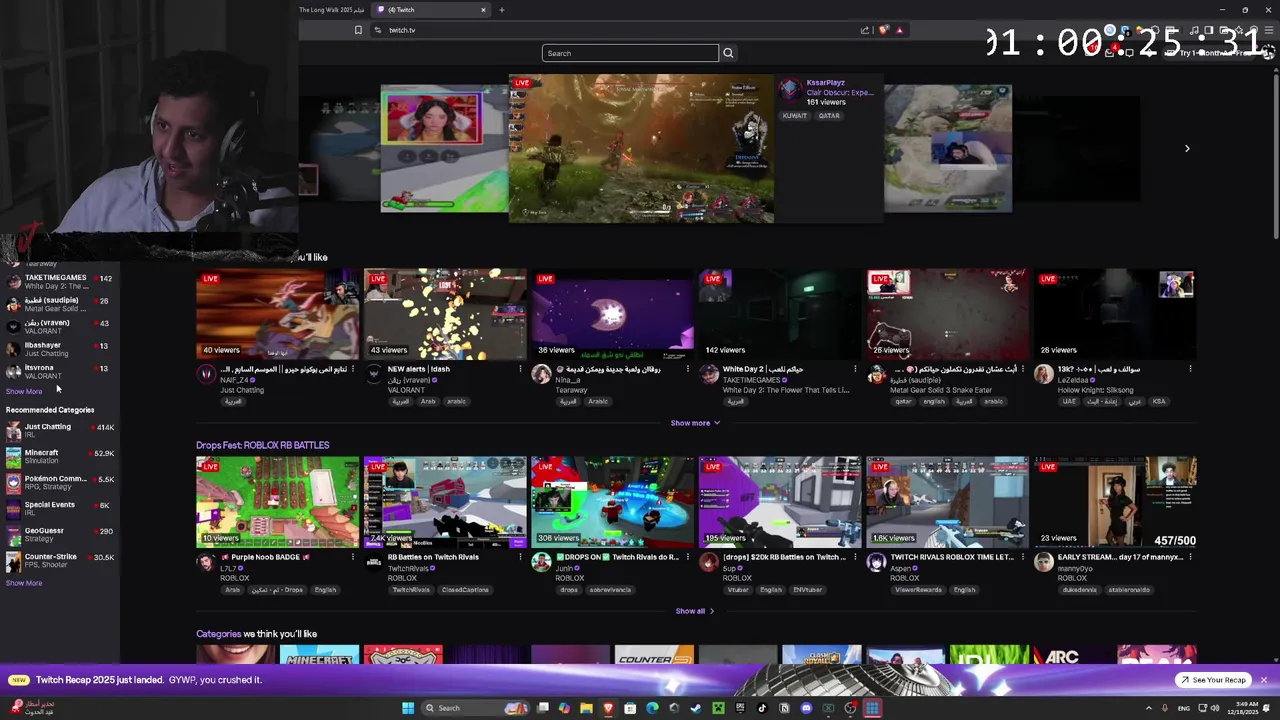Click Show all under Roblox Drops row
The height and width of the screenshot is (720, 1280).
click(x=695, y=611)
